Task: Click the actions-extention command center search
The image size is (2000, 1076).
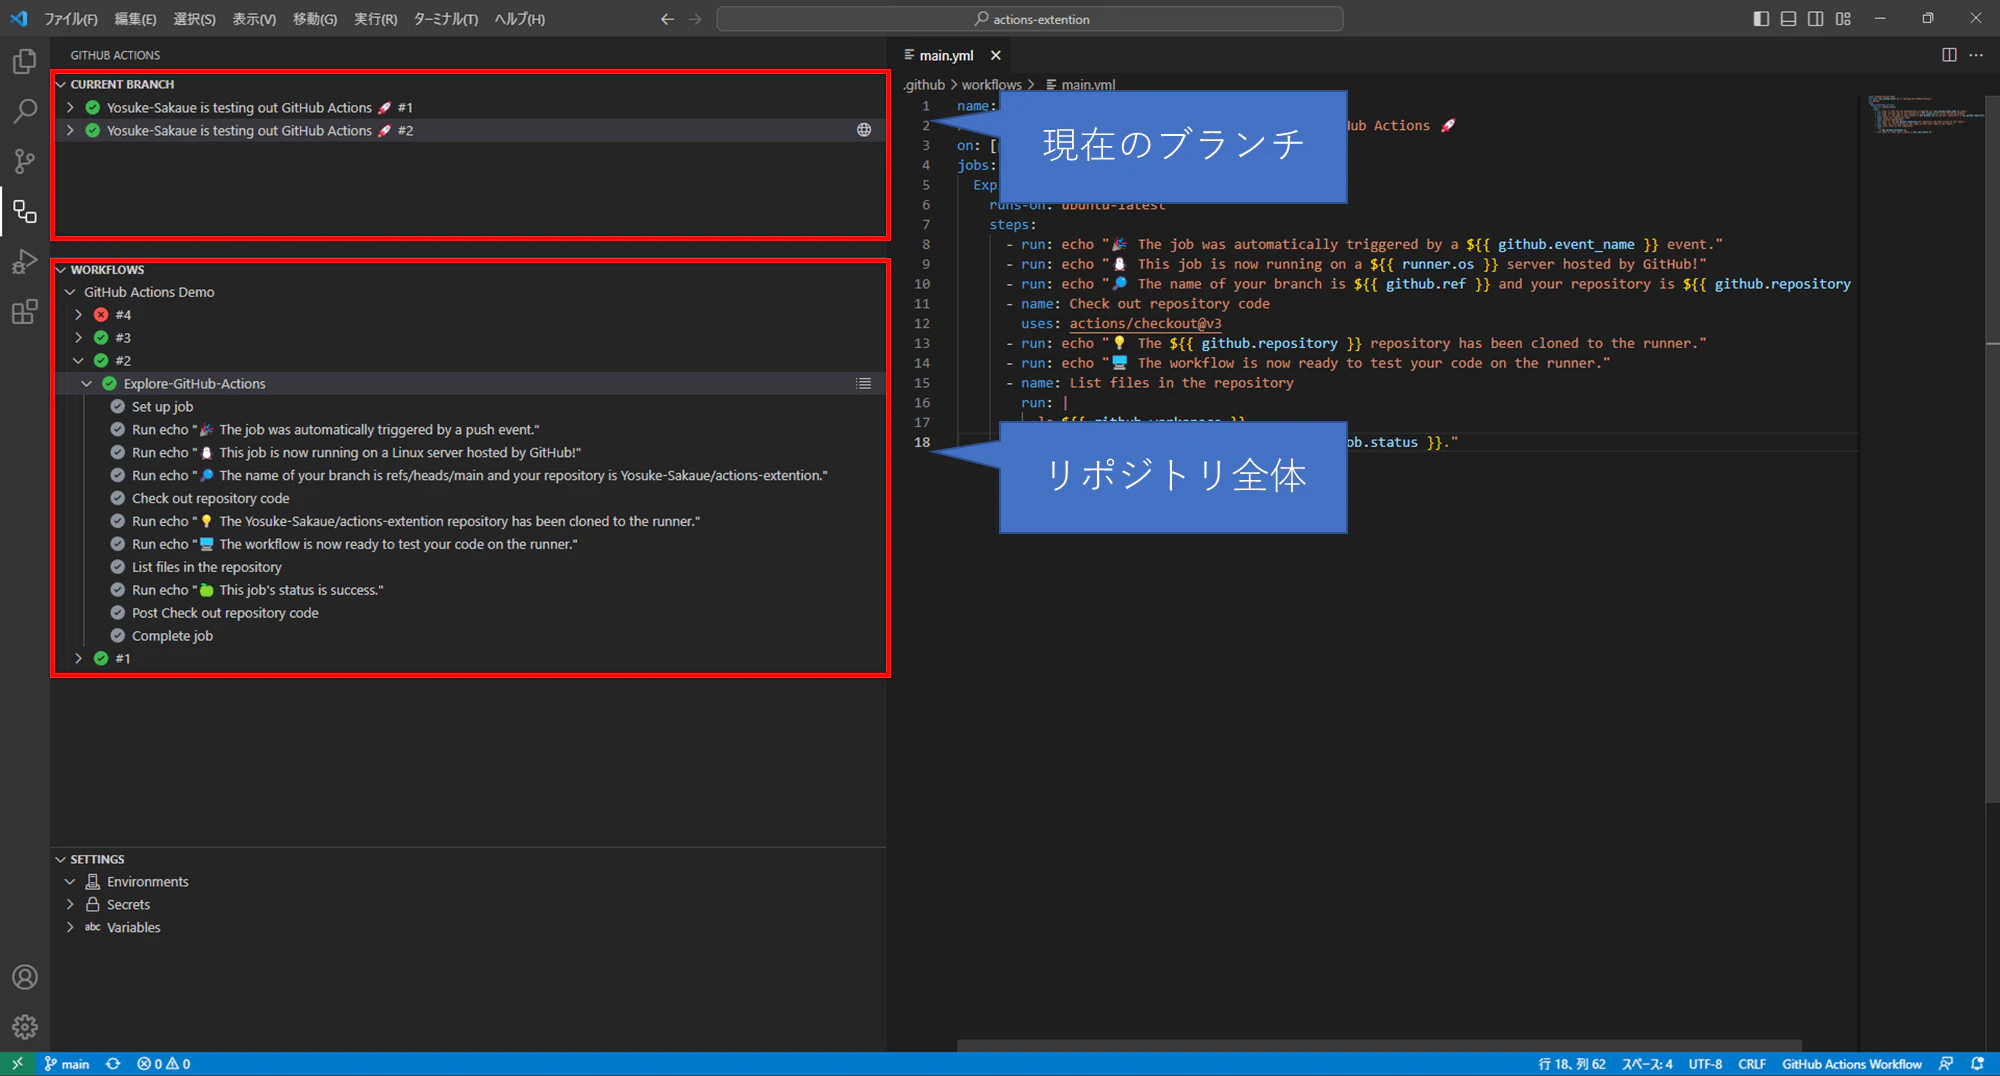Action: [1030, 19]
